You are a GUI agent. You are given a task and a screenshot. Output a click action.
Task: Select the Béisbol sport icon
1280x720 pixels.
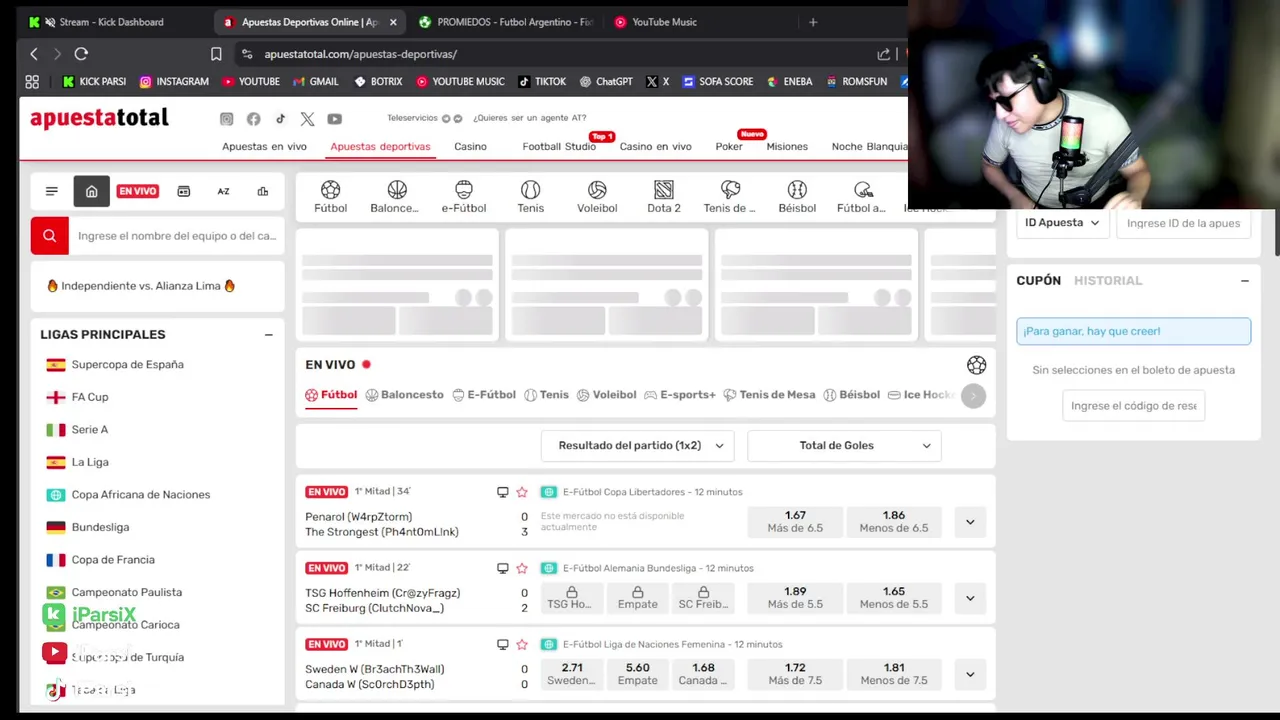click(797, 197)
